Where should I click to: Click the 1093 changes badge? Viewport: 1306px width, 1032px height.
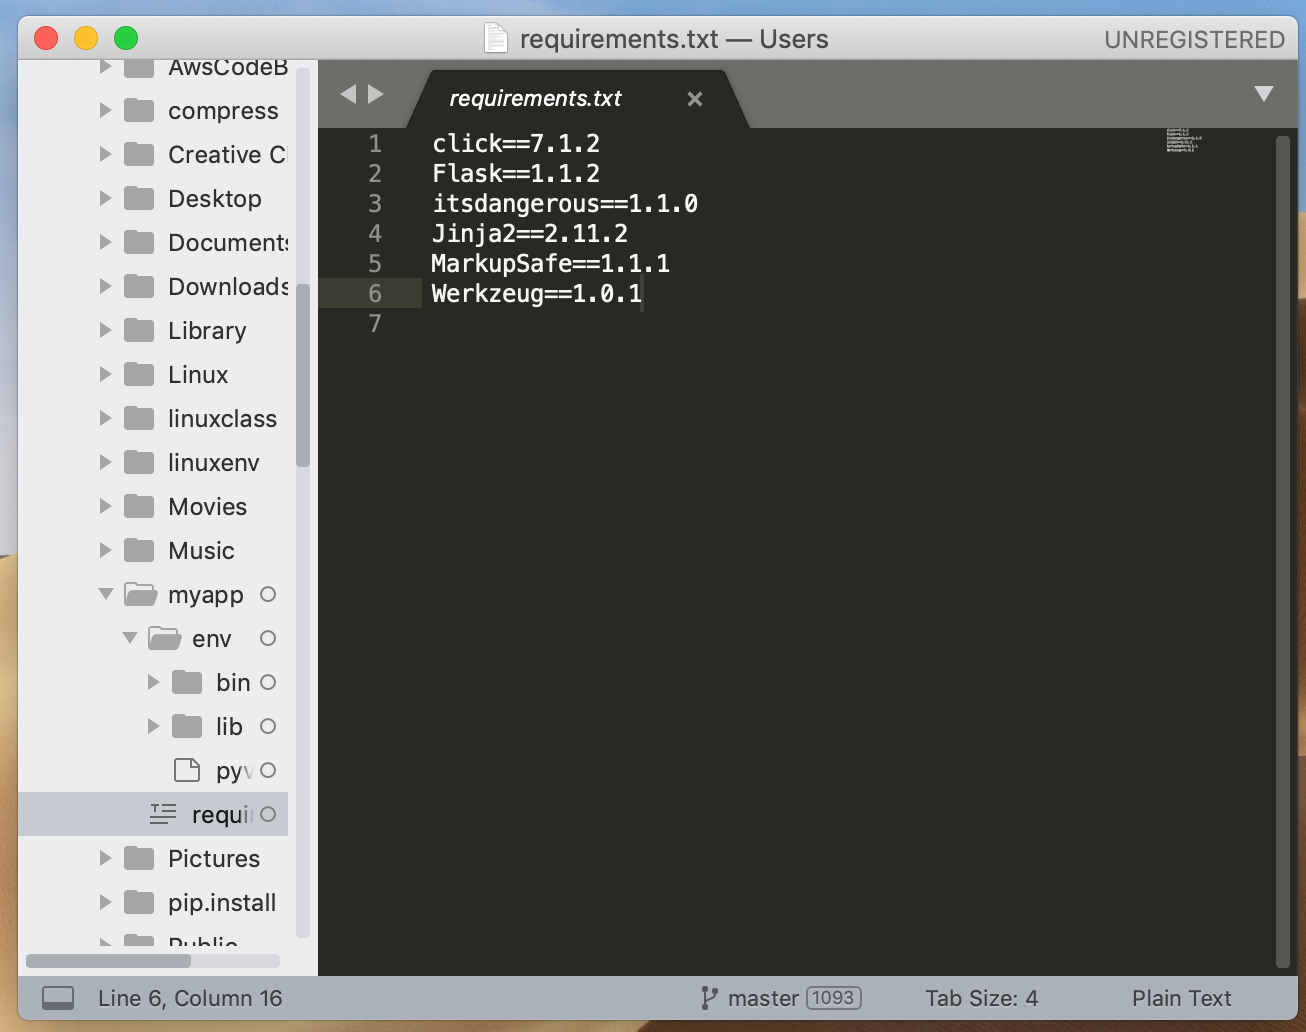pyautogui.click(x=833, y=998)
